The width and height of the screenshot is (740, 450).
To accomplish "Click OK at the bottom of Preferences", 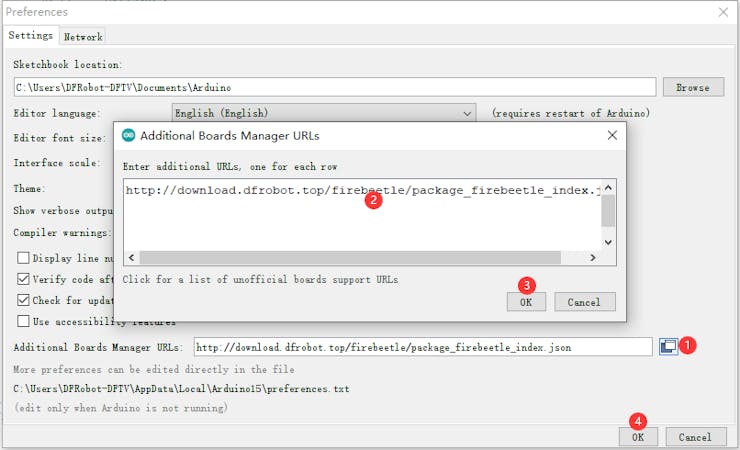I will pyautogui.click(x=638, y=437).
